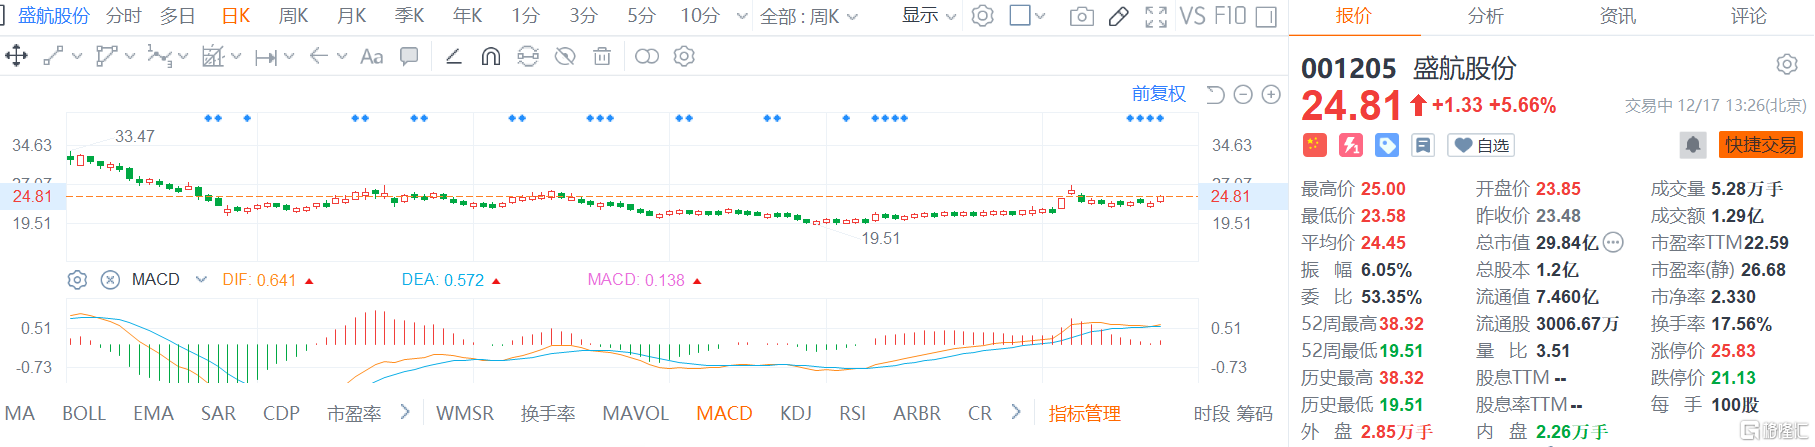Expand the wave tool options arrow
Viewport: 1815px width, 447px height.
[183, 57]
